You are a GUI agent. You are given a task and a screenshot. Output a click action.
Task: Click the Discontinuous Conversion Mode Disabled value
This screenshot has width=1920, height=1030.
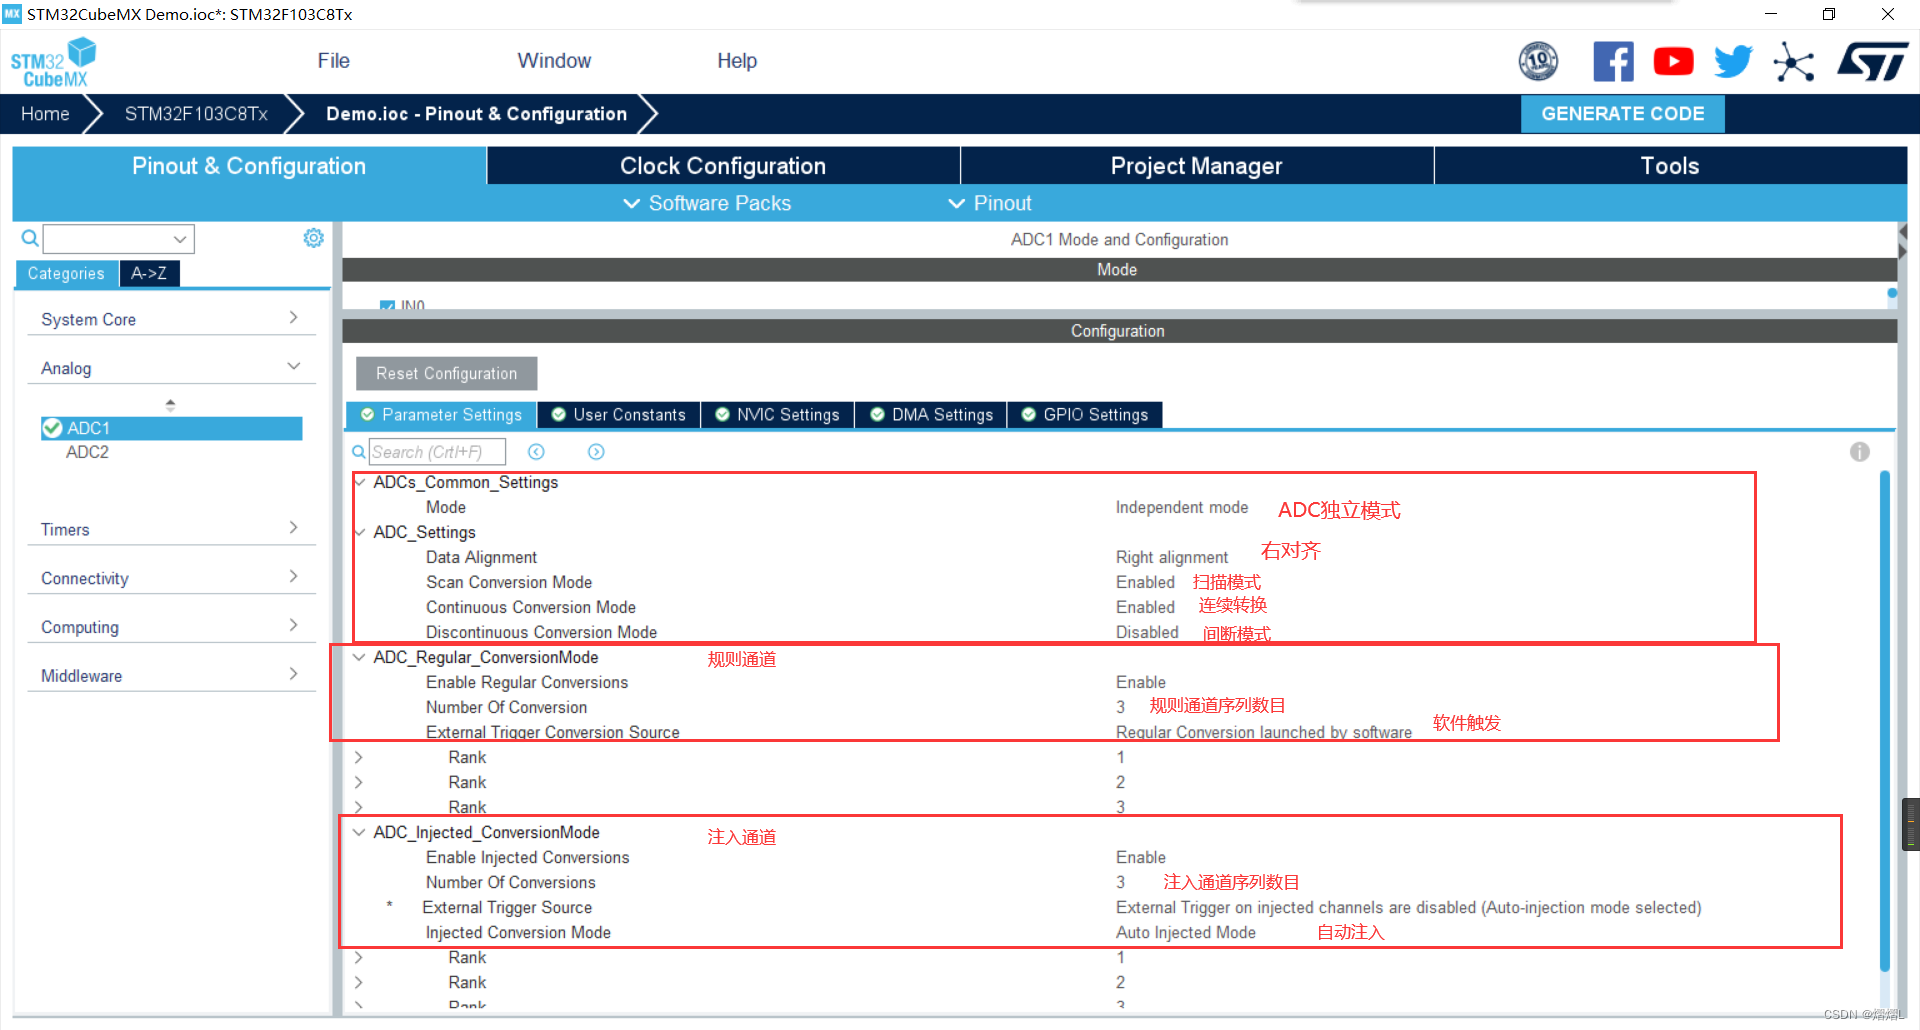pyautogui.click(x=1147, y=632)
